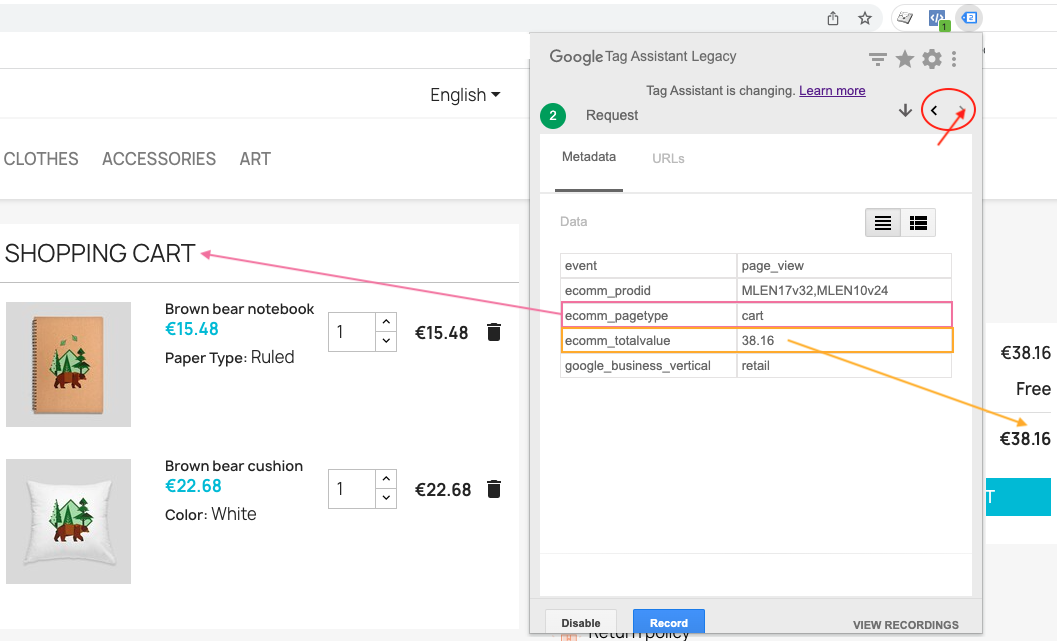Increase Brown bear notebook quantity
The width and height of the screenshot is (1057, 641).
coord(387,322)
